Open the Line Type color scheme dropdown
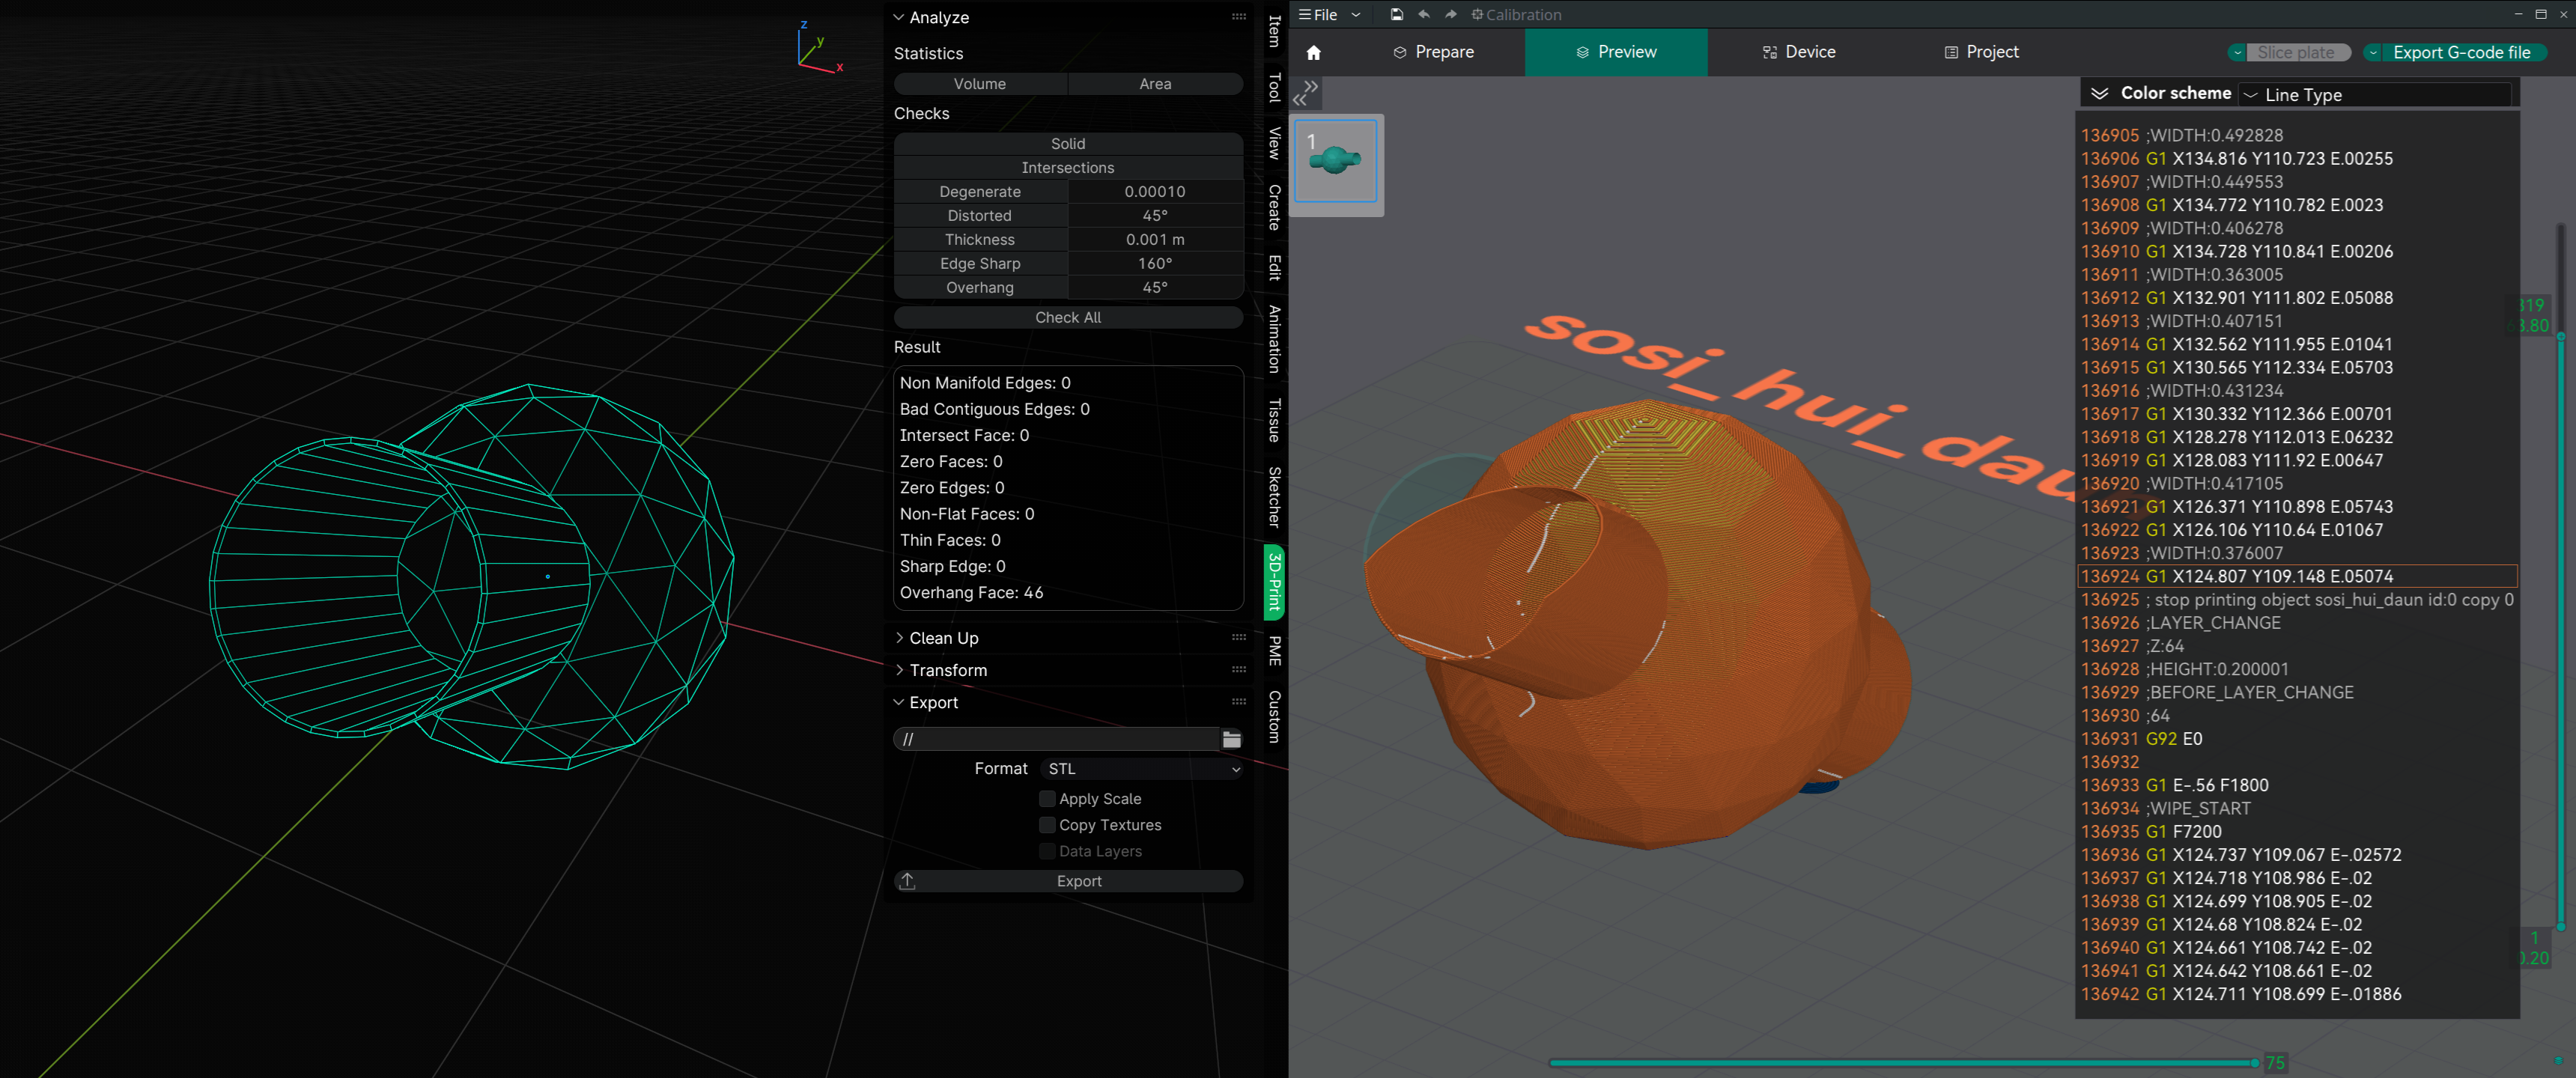Viewport: 2576px width, 1078px height. (2375, 95)
